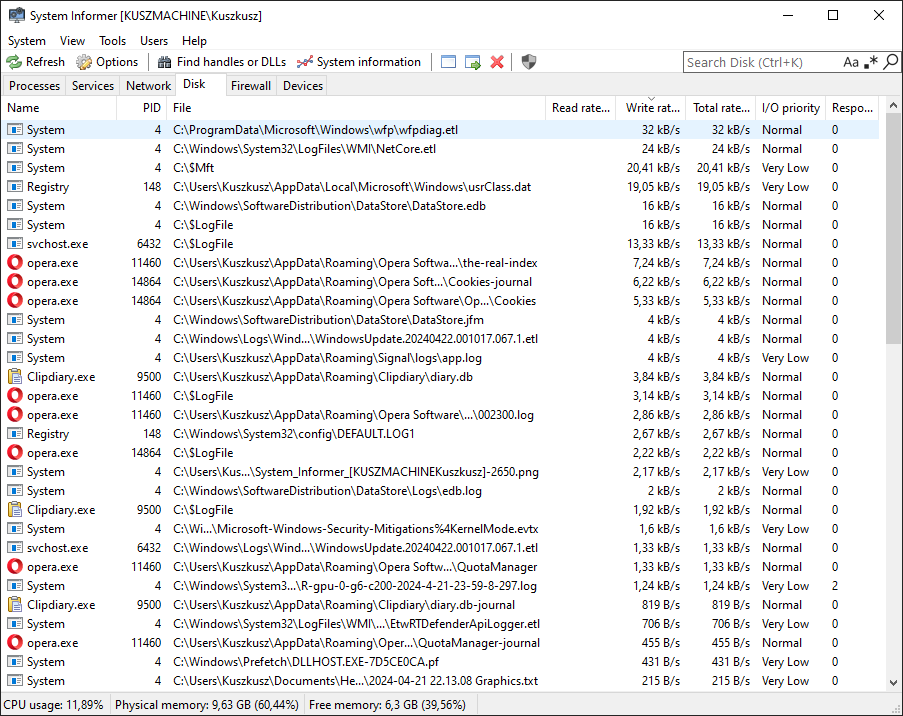Viewport: 903px width, 716px height.
Task: Open Options from the toolbar
Action: (107, 62)
